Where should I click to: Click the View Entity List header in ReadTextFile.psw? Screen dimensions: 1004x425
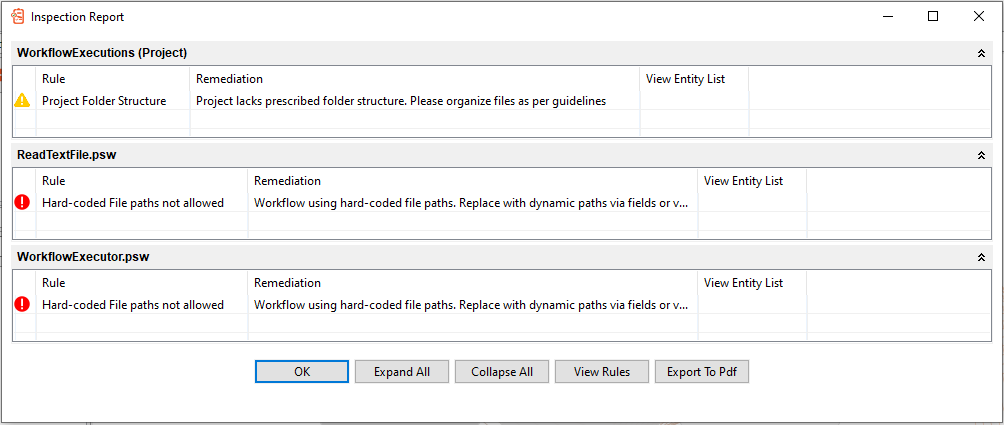743,181
